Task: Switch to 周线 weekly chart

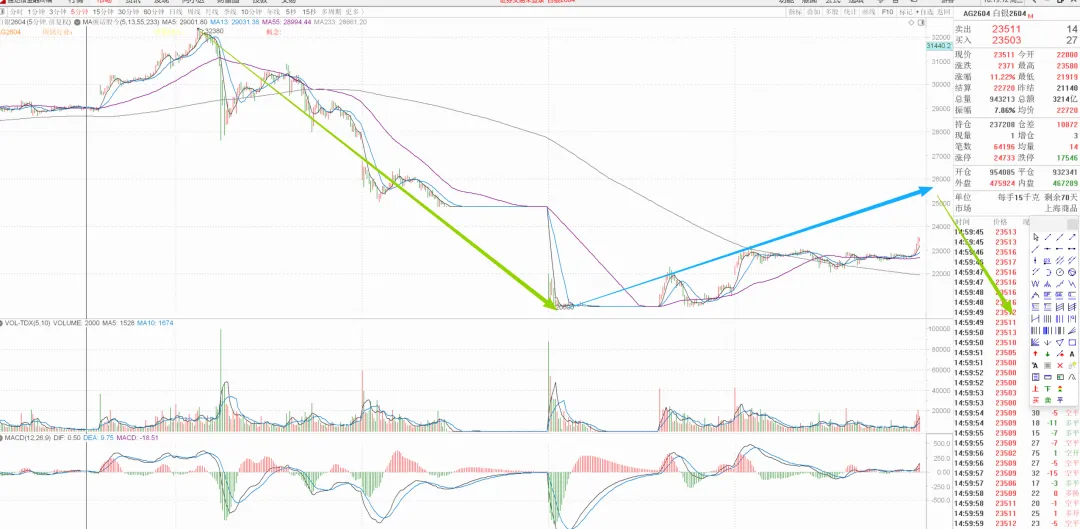Action: pos(194,12)
